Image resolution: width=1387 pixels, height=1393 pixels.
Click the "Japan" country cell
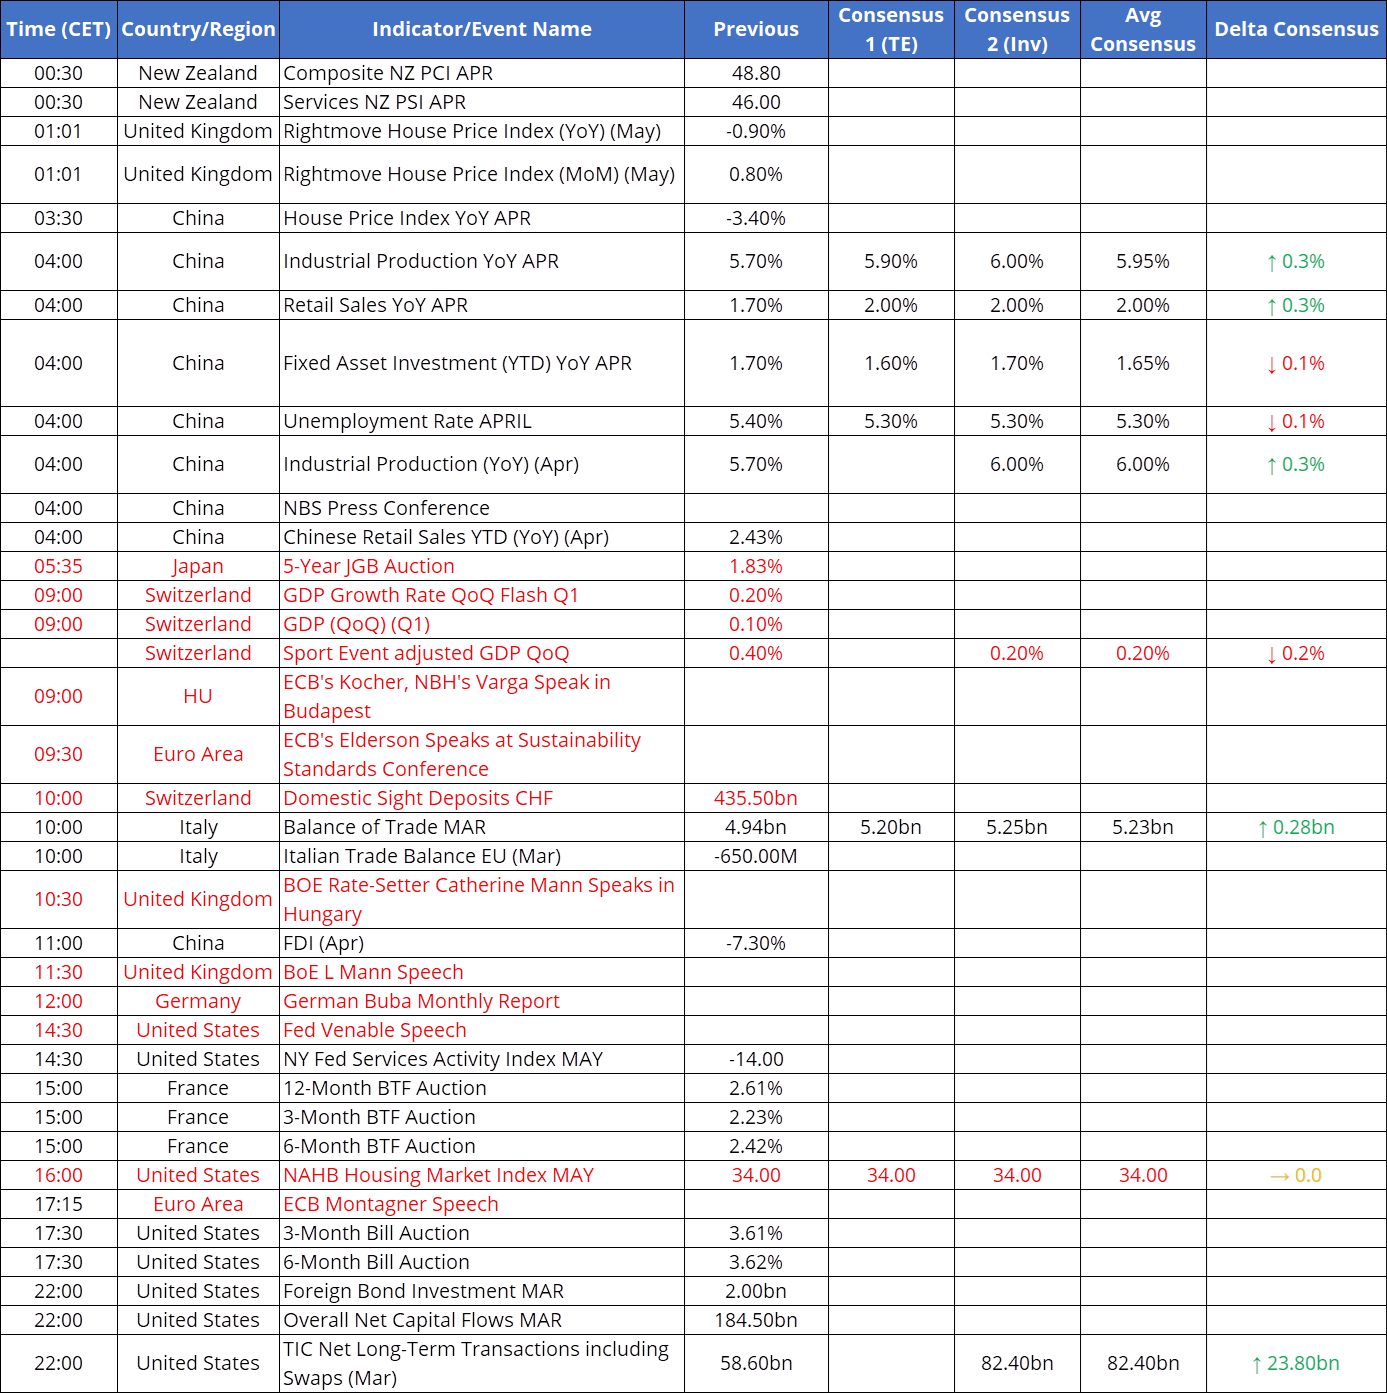pos(198,566)
